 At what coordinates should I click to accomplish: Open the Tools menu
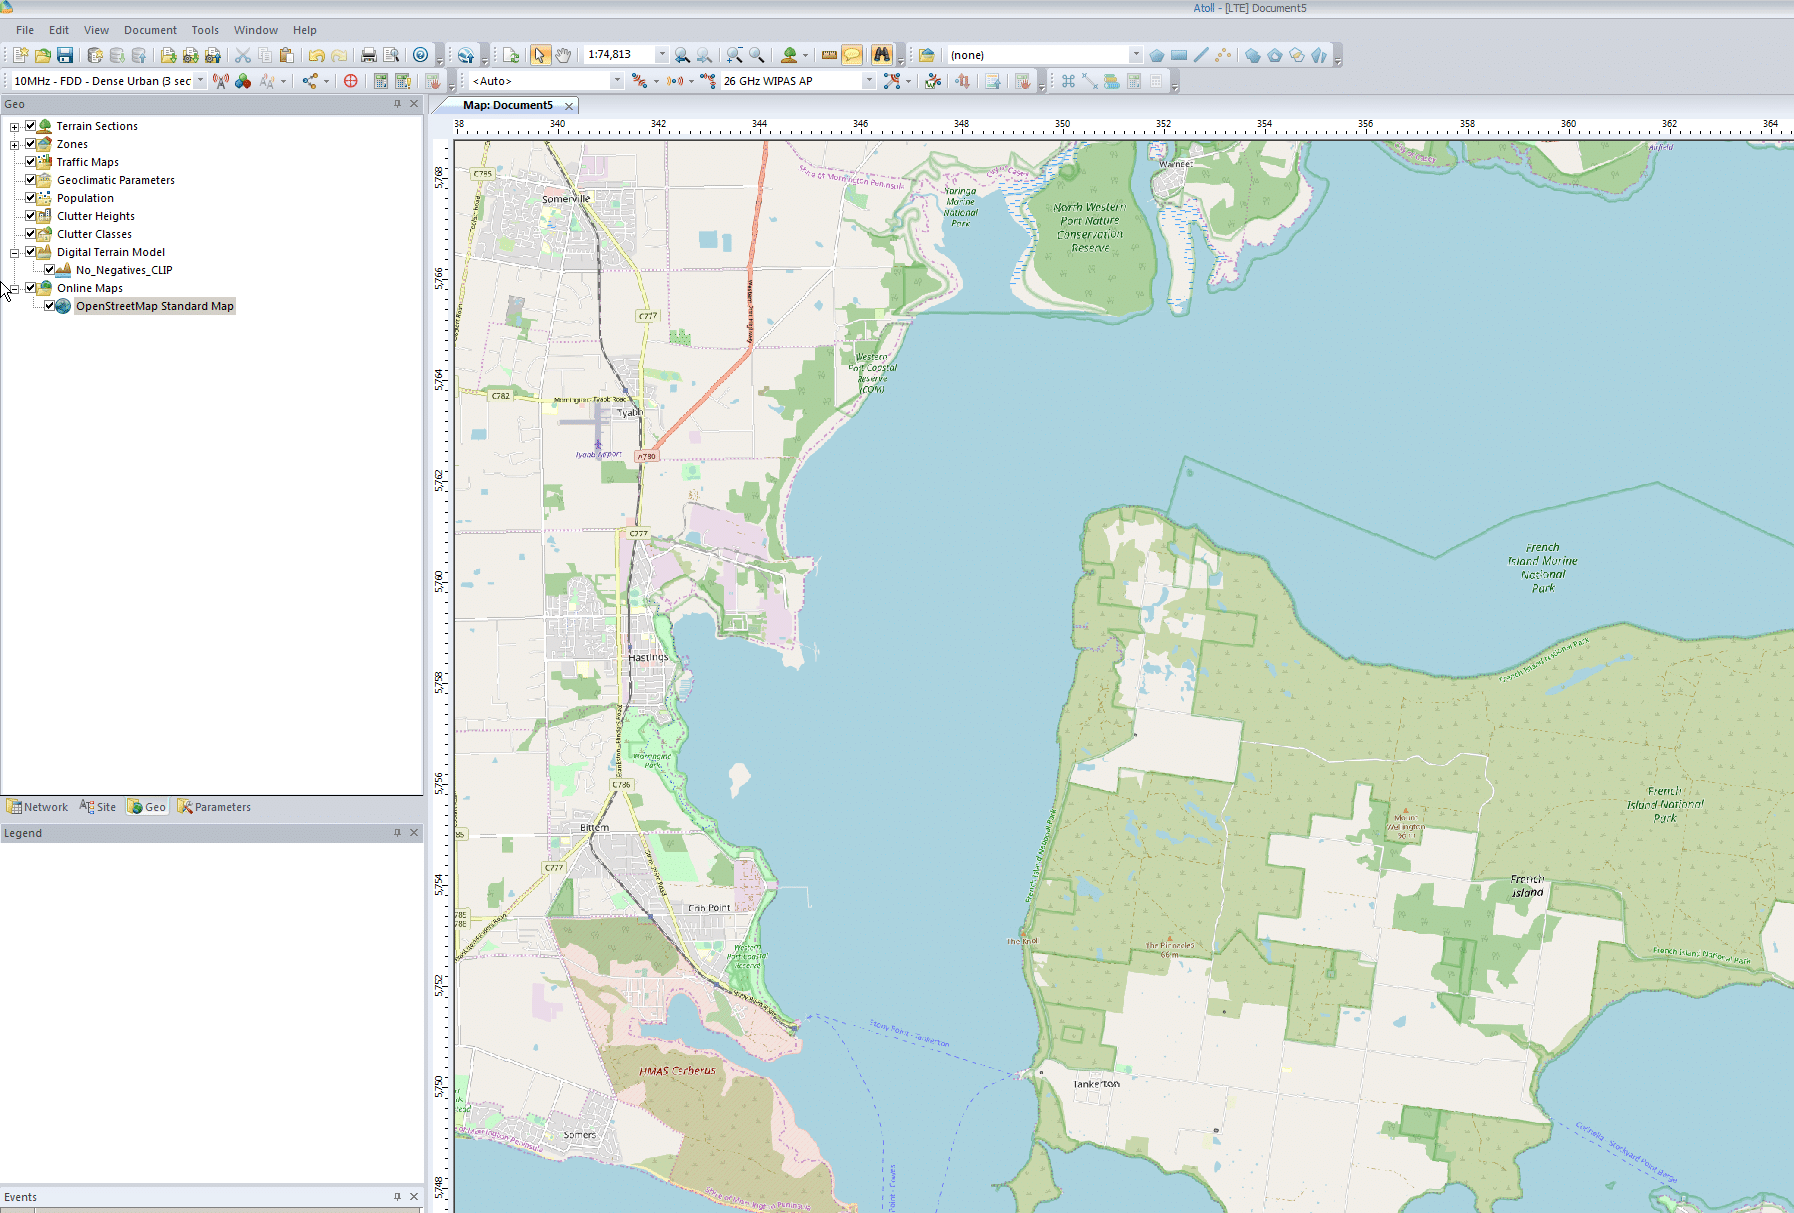205,30
